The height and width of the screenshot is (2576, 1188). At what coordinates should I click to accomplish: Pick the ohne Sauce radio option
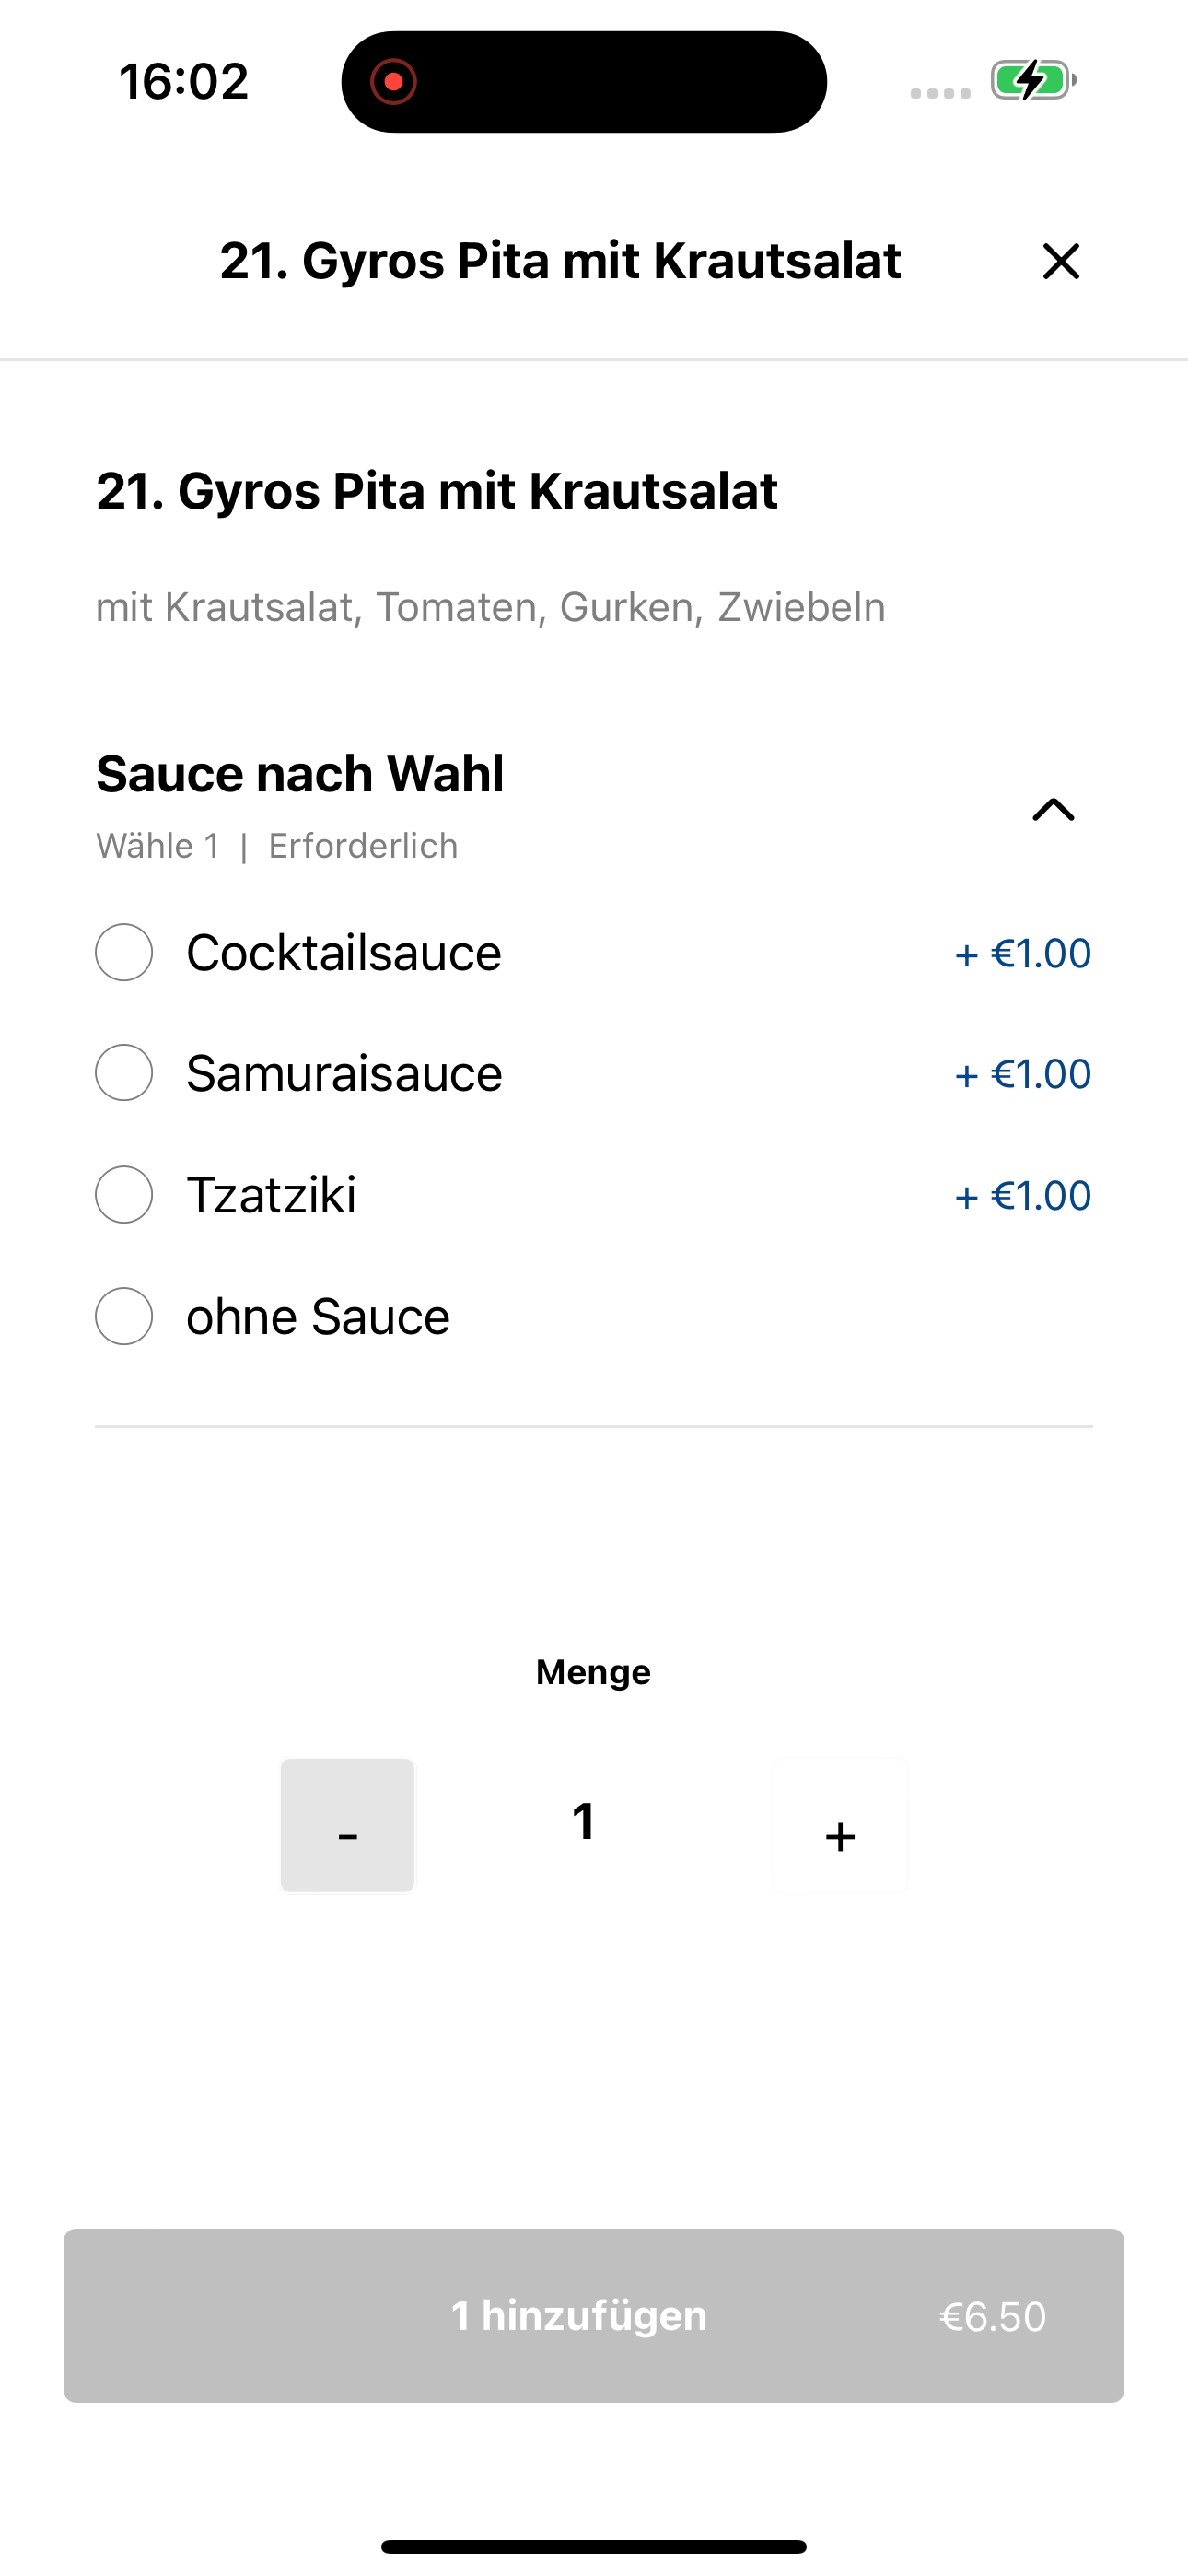click(x=124, y=1316)
